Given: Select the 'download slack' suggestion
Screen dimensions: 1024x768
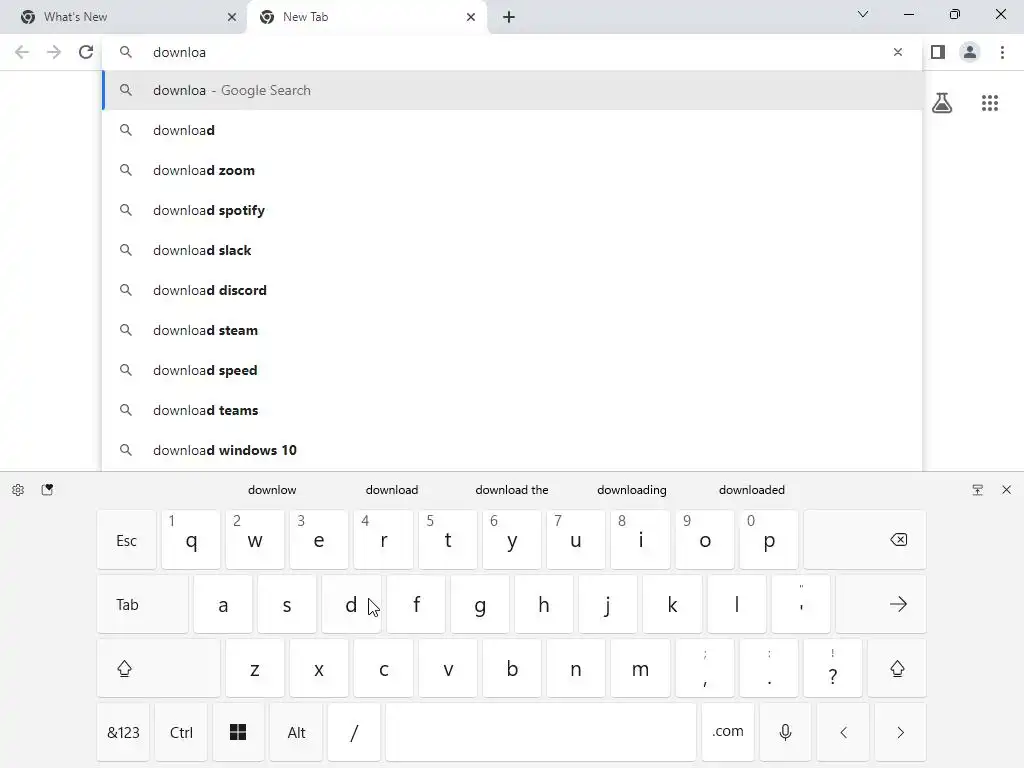Looking at the screenshot, I should tap(512, 250).
